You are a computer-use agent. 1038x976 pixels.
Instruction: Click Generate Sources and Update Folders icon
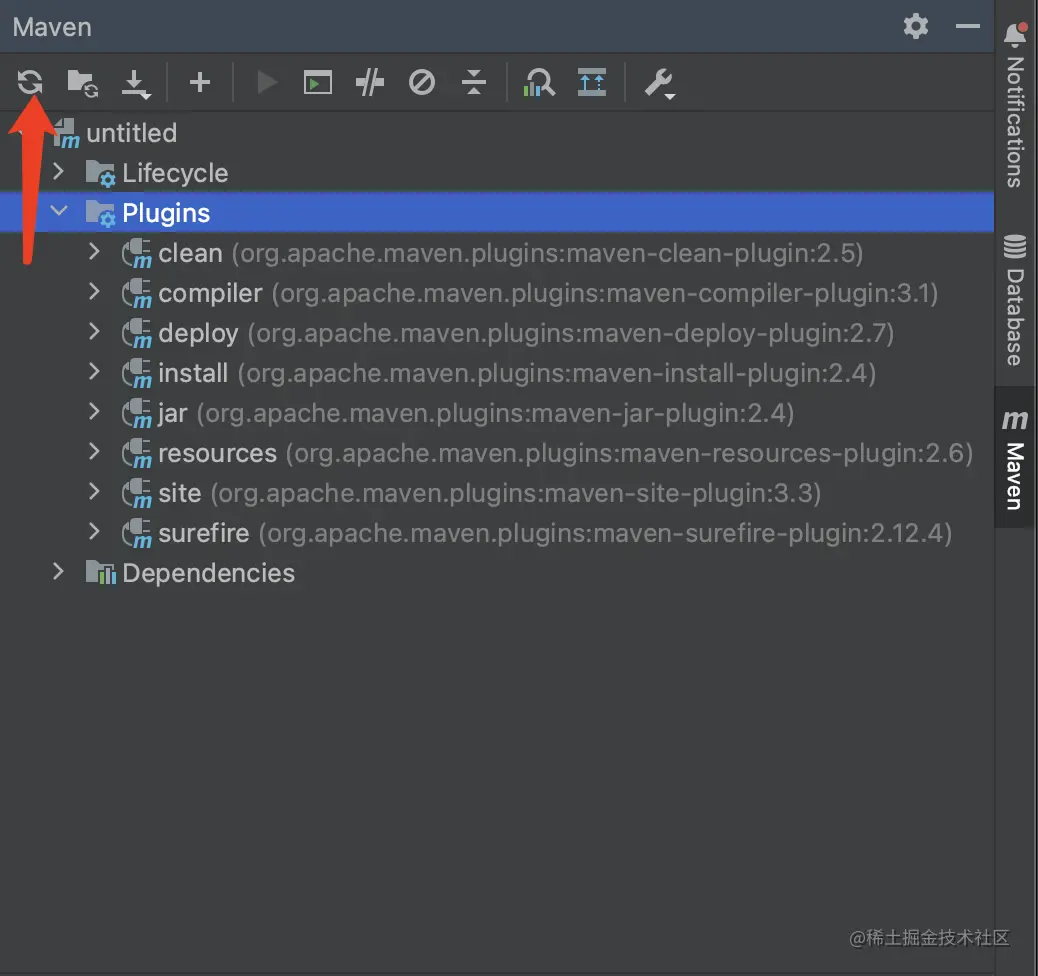click(x=83, y=83)
